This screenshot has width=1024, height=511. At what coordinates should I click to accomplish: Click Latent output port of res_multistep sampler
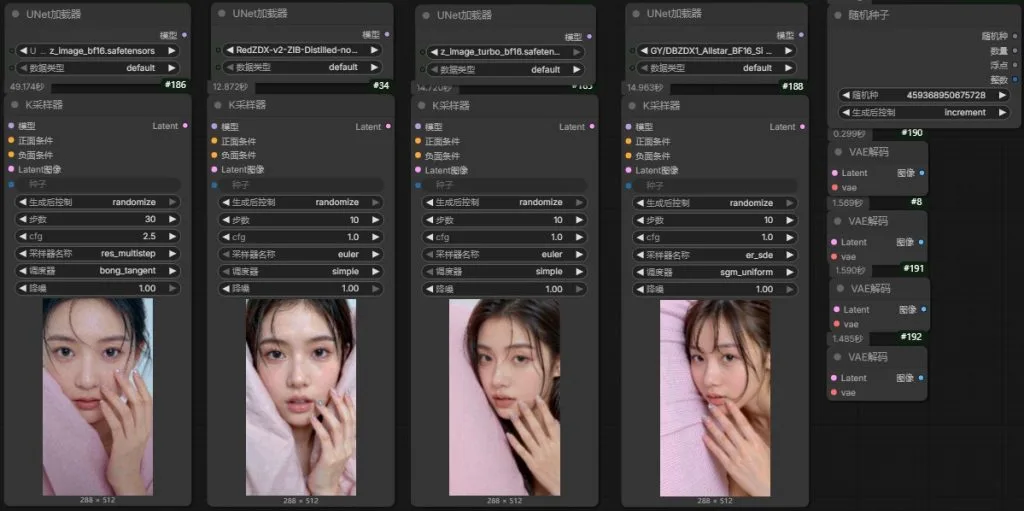click(x=185, y=125)
